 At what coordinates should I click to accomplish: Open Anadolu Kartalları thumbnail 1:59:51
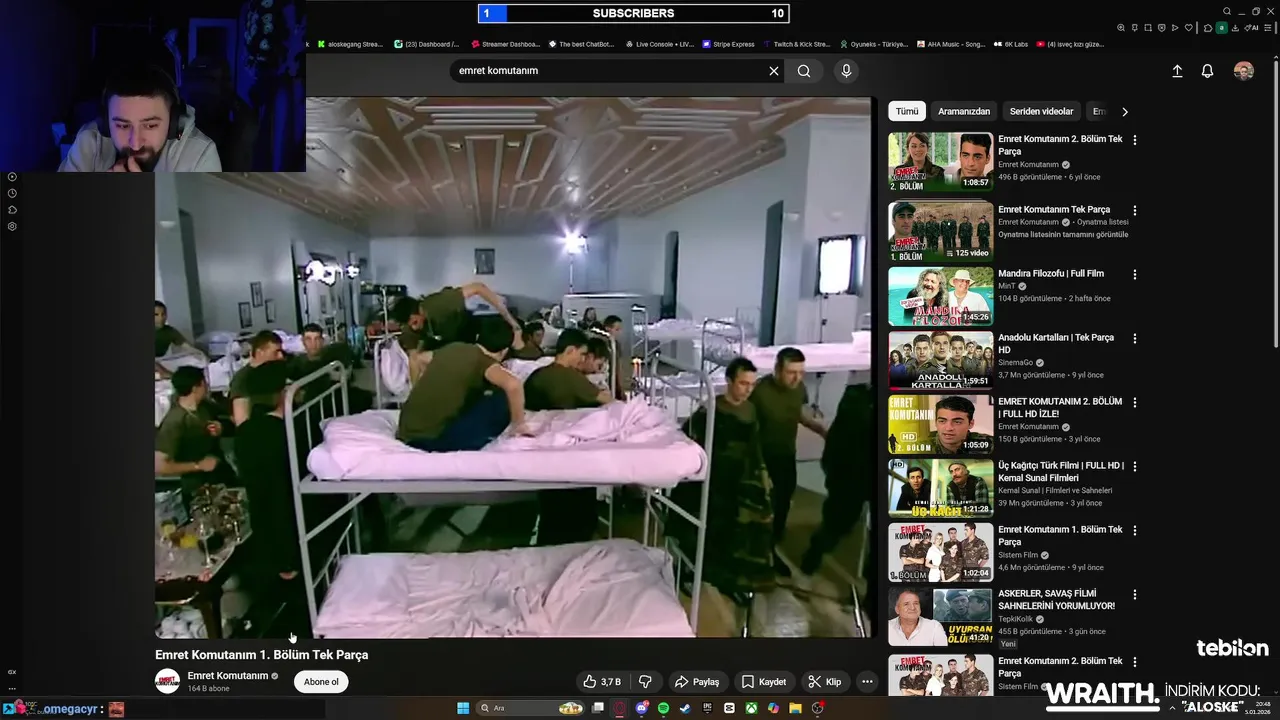pos(941,360)
